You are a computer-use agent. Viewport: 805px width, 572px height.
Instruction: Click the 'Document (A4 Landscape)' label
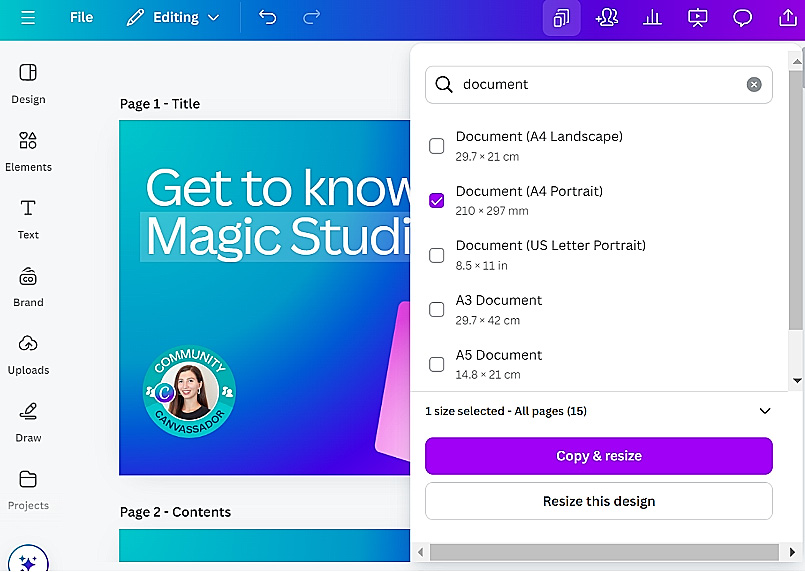[539, 137]
